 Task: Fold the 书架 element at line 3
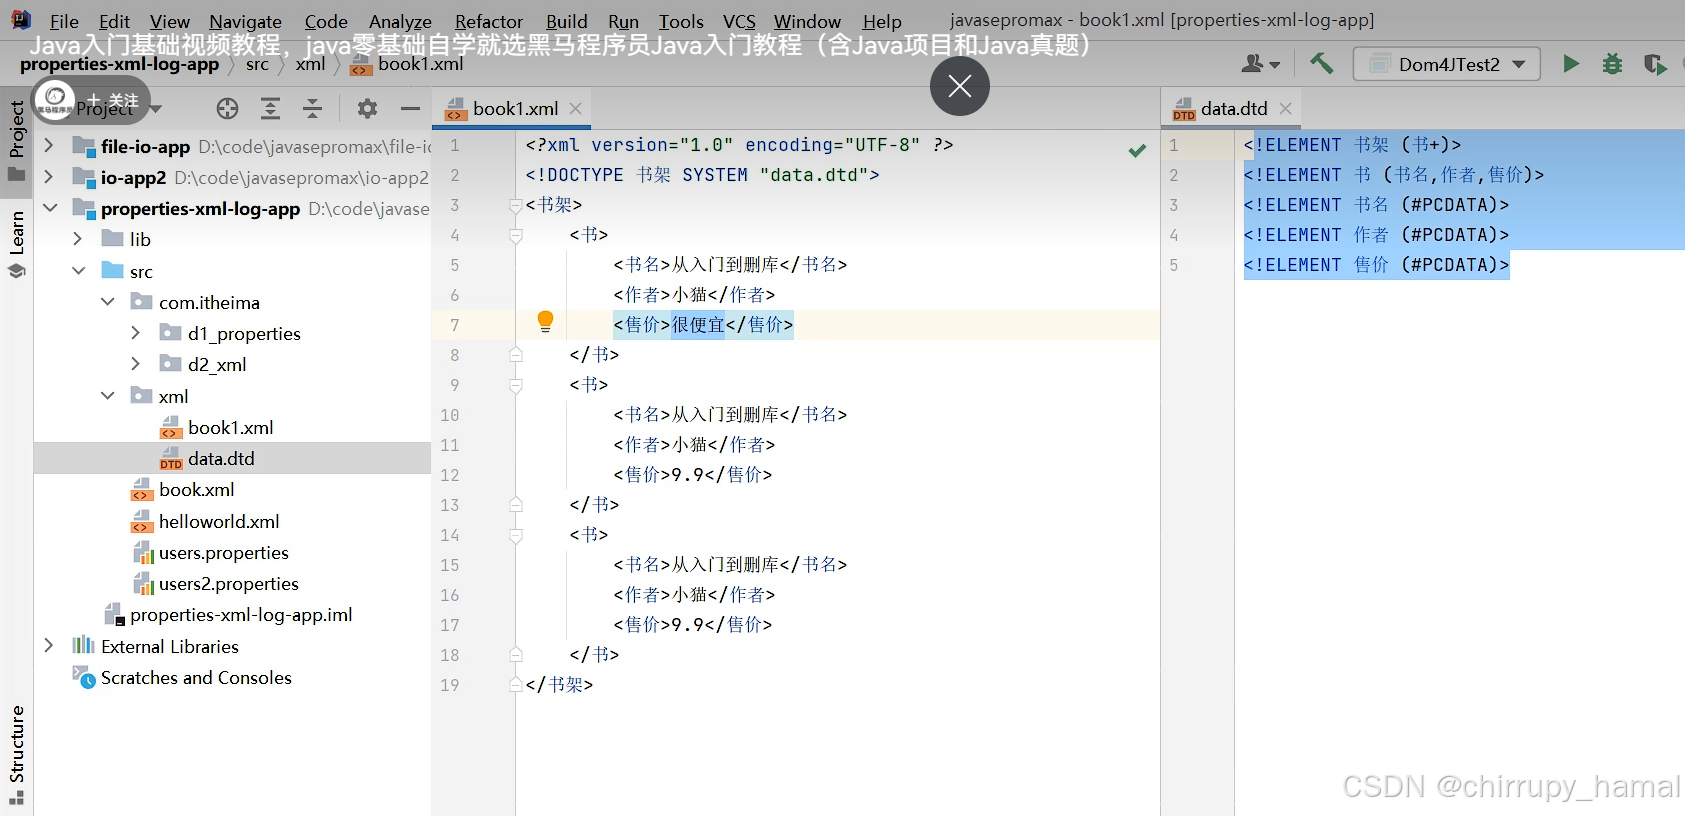pos(516,205)
